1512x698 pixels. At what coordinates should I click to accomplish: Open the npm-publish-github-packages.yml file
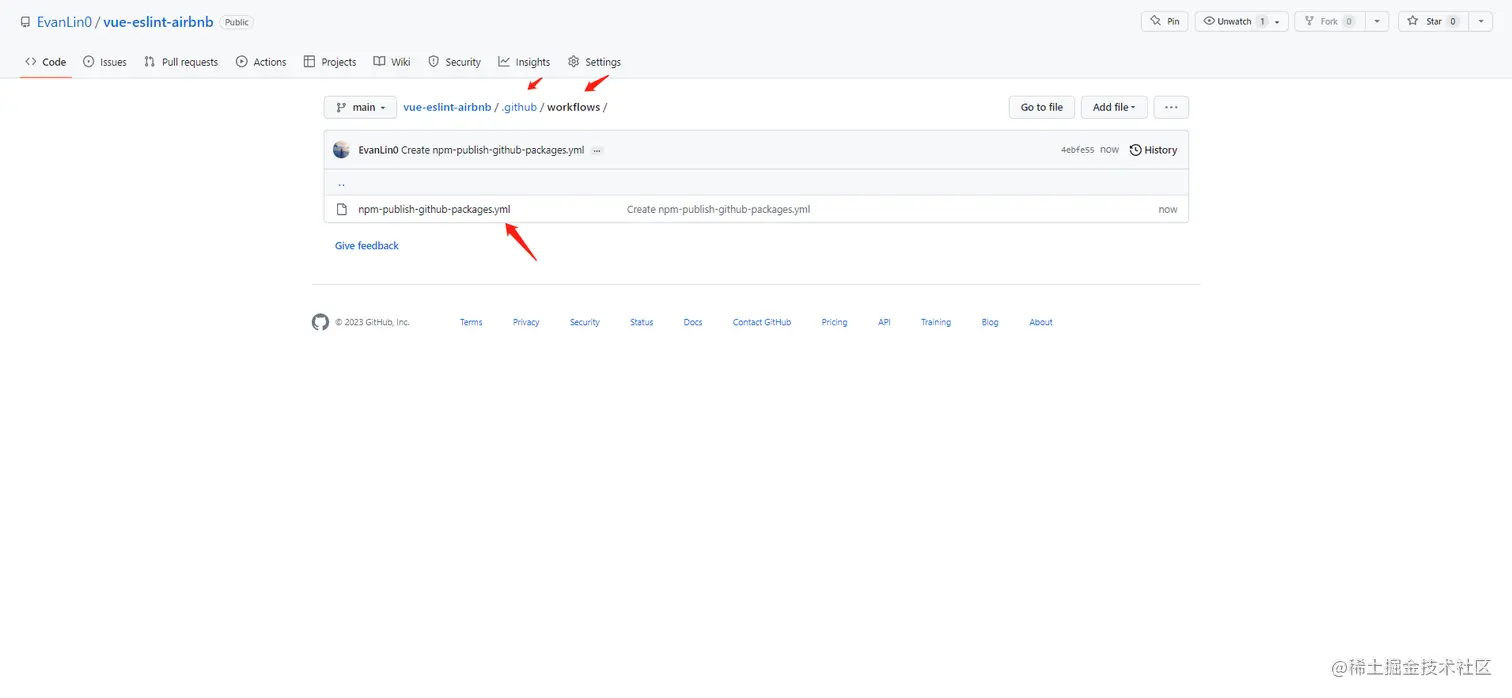434,209
